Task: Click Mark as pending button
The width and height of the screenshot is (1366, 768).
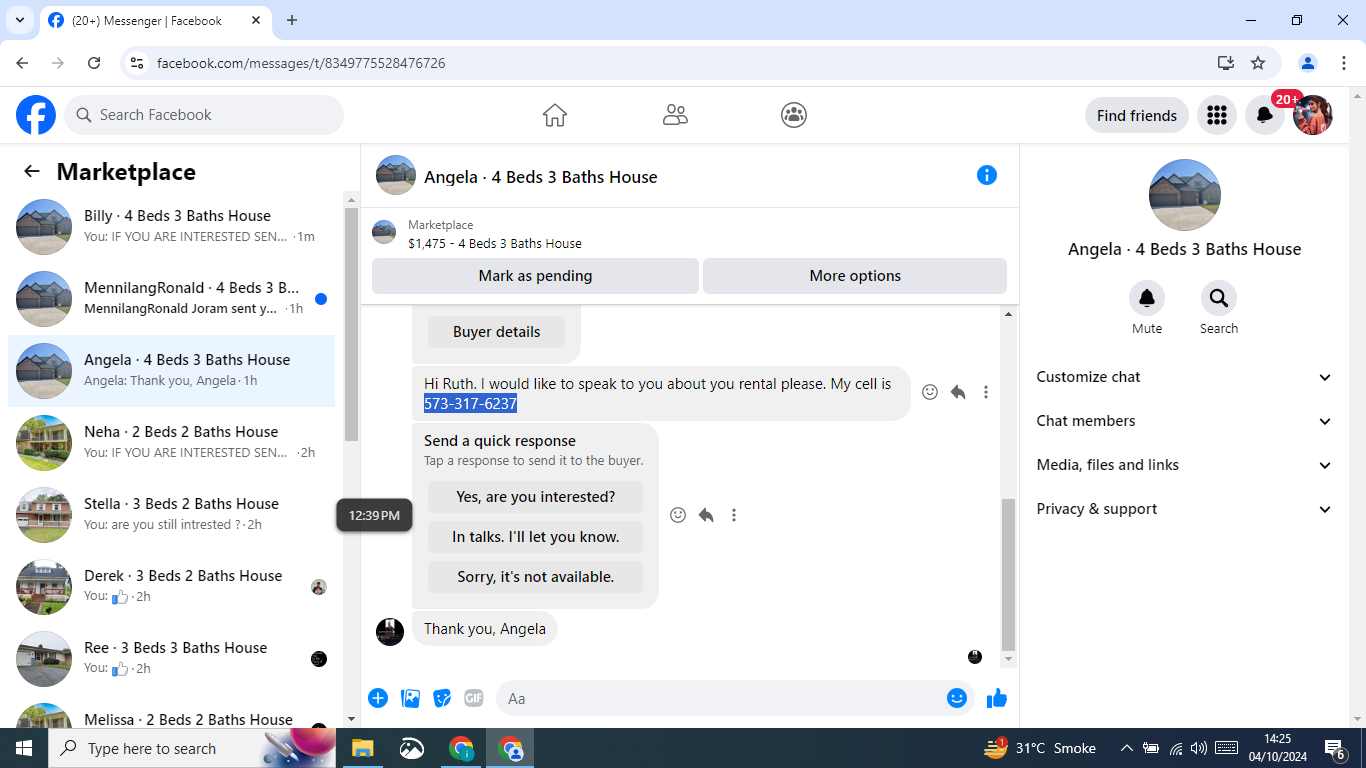Action: click(535, 276)
